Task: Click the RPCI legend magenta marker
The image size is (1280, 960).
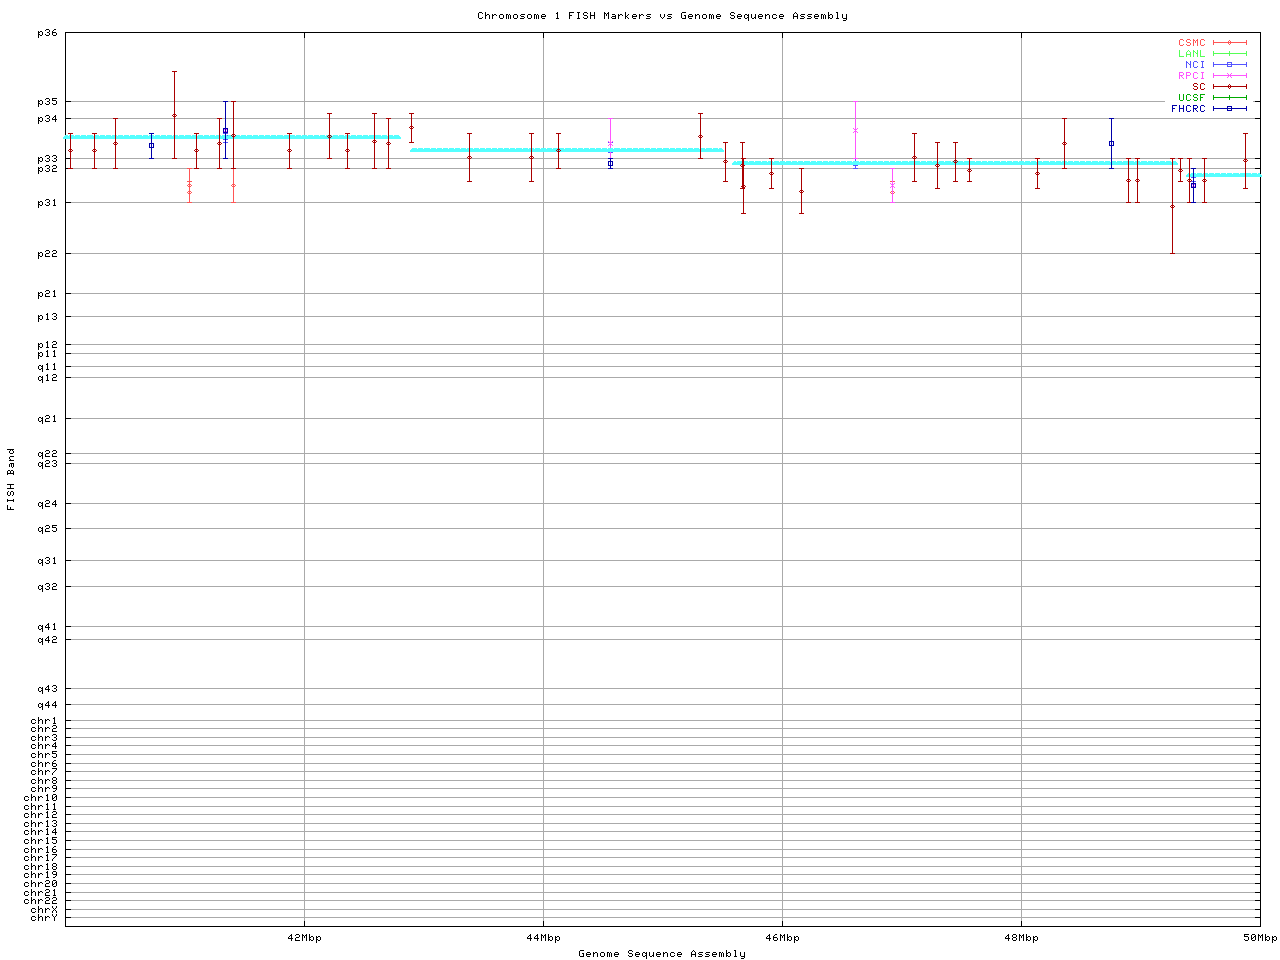Action: [1229, 76]
